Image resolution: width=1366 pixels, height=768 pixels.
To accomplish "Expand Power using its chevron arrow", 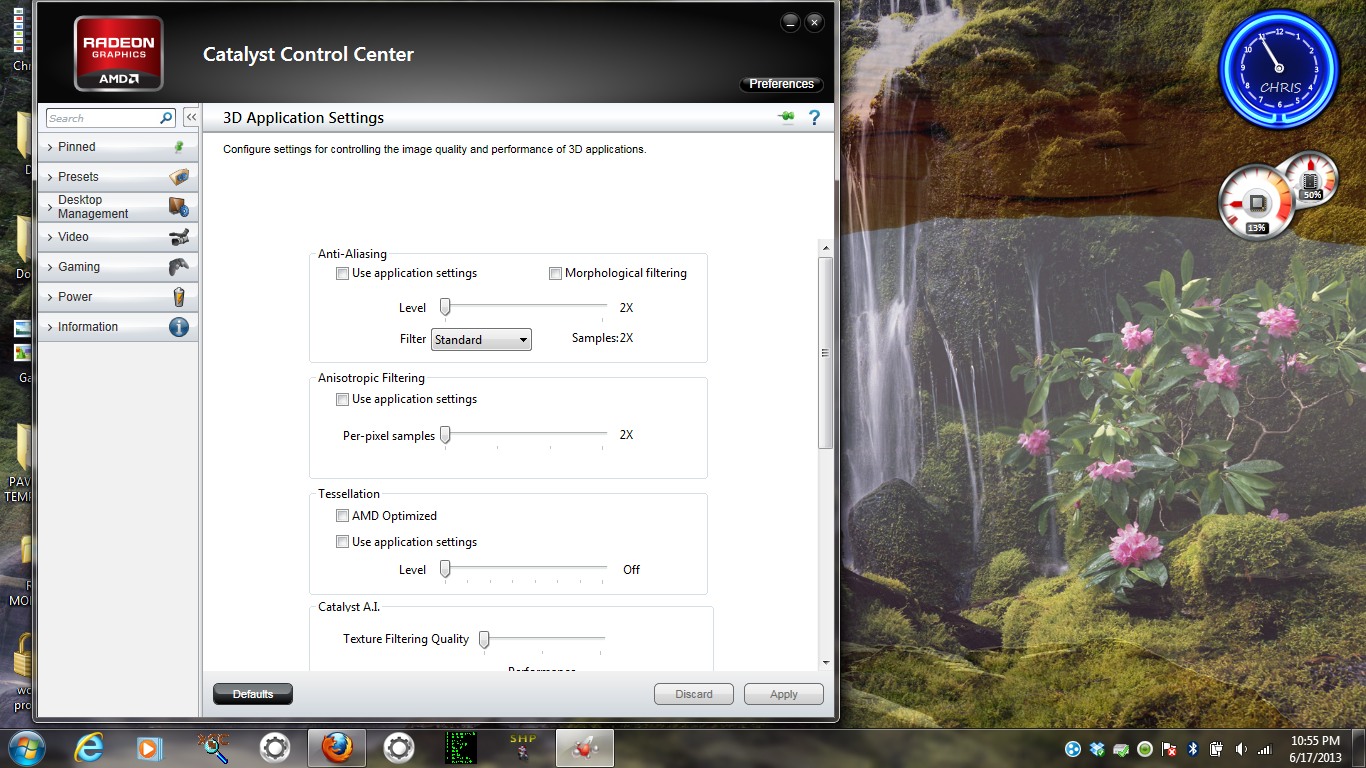I will [50, 297].
